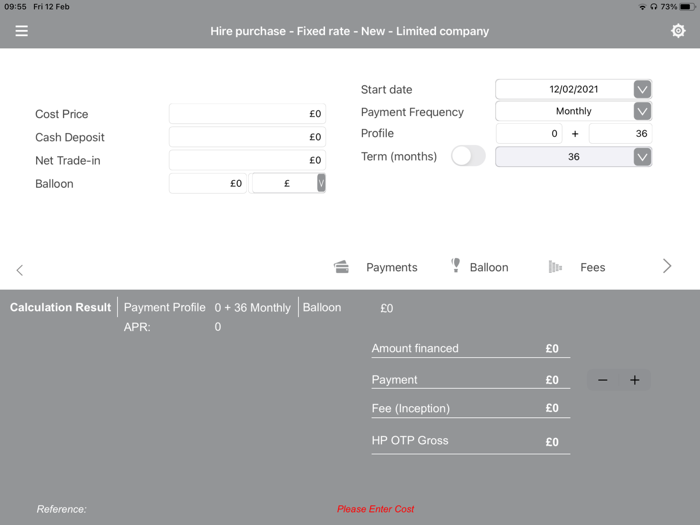Viewport: 700px width, 525px height.
Task: Open the Balloon currency type dropdown
Action: (321, 183)
